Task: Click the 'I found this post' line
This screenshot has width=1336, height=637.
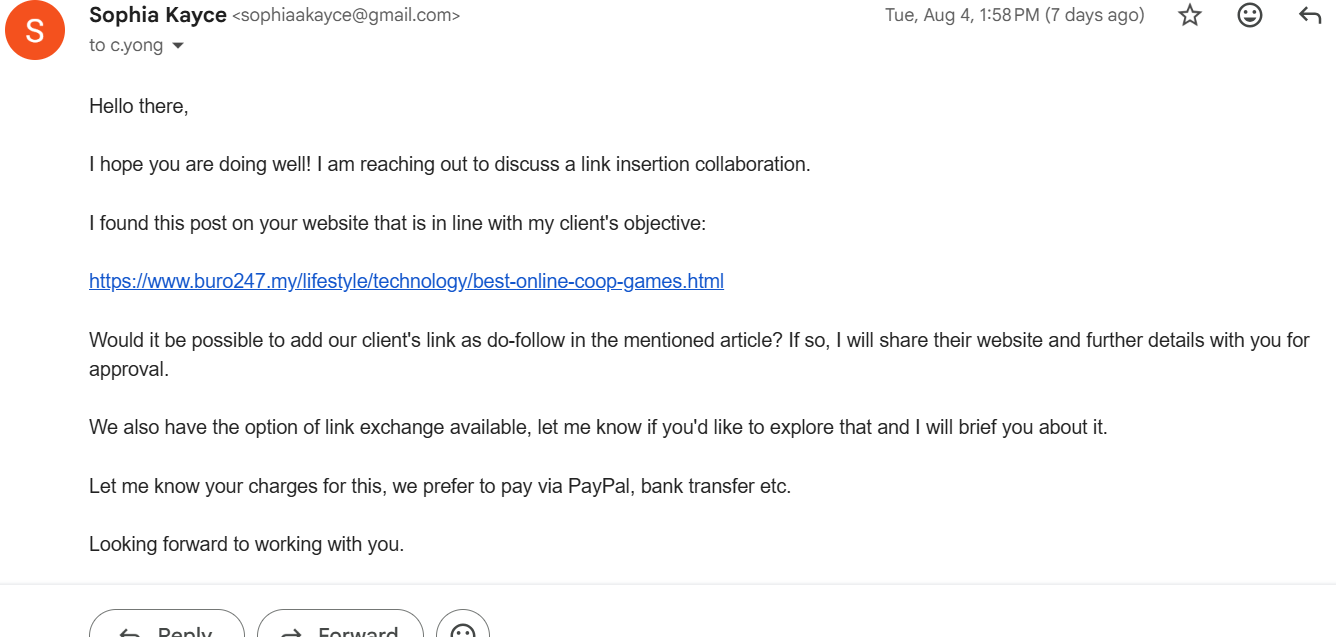Action: pyautogui.click(x=398, y=223)
